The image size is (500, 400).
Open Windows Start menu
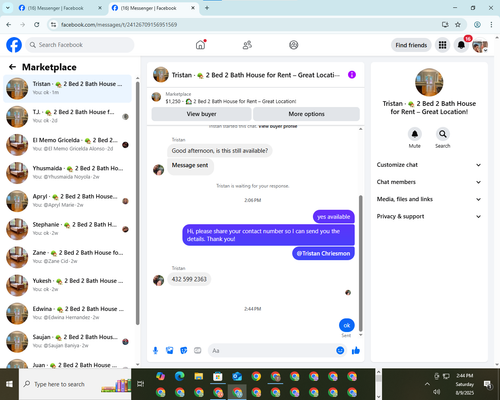[9, 384]
